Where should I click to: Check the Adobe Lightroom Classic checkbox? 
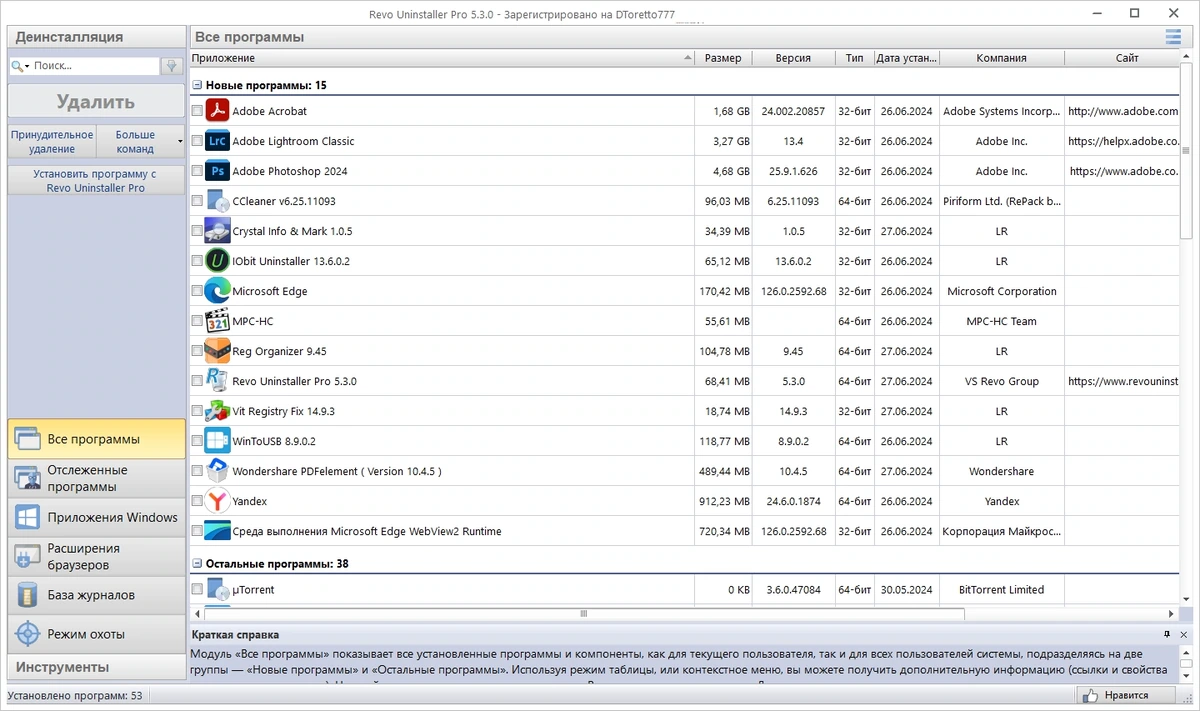197,141
